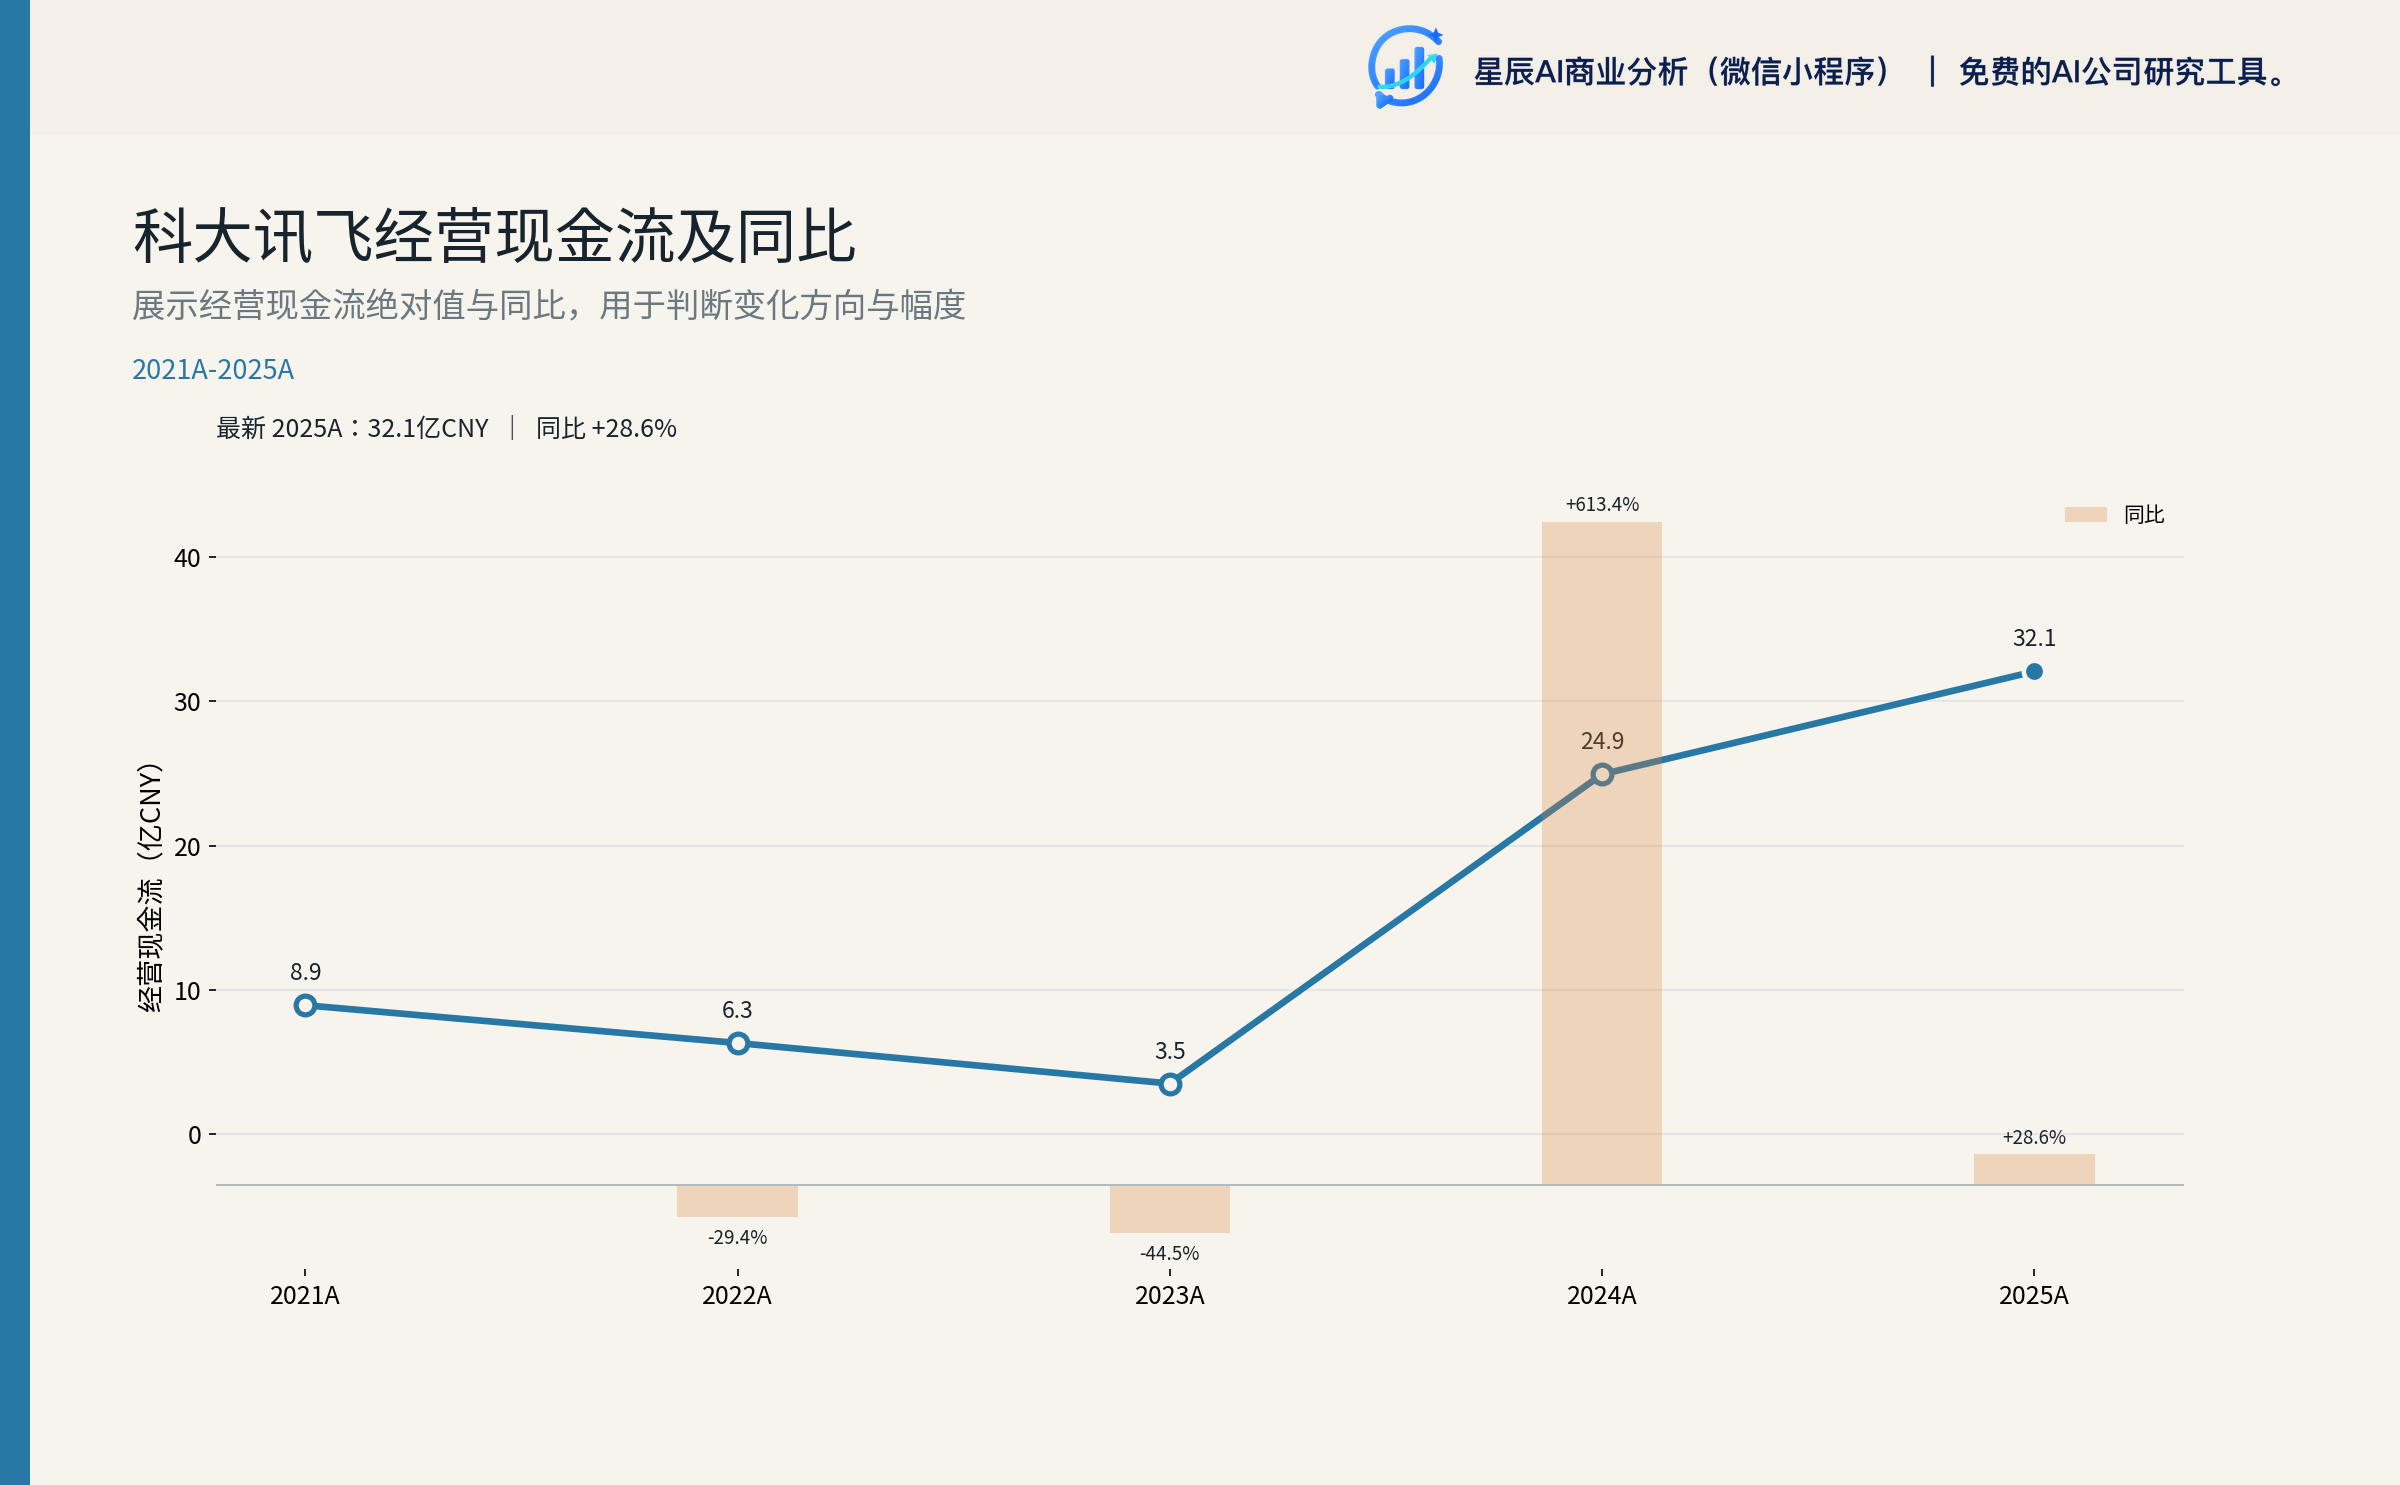
Task: Click the -29.4% bar label
Action: [737, 1237]
